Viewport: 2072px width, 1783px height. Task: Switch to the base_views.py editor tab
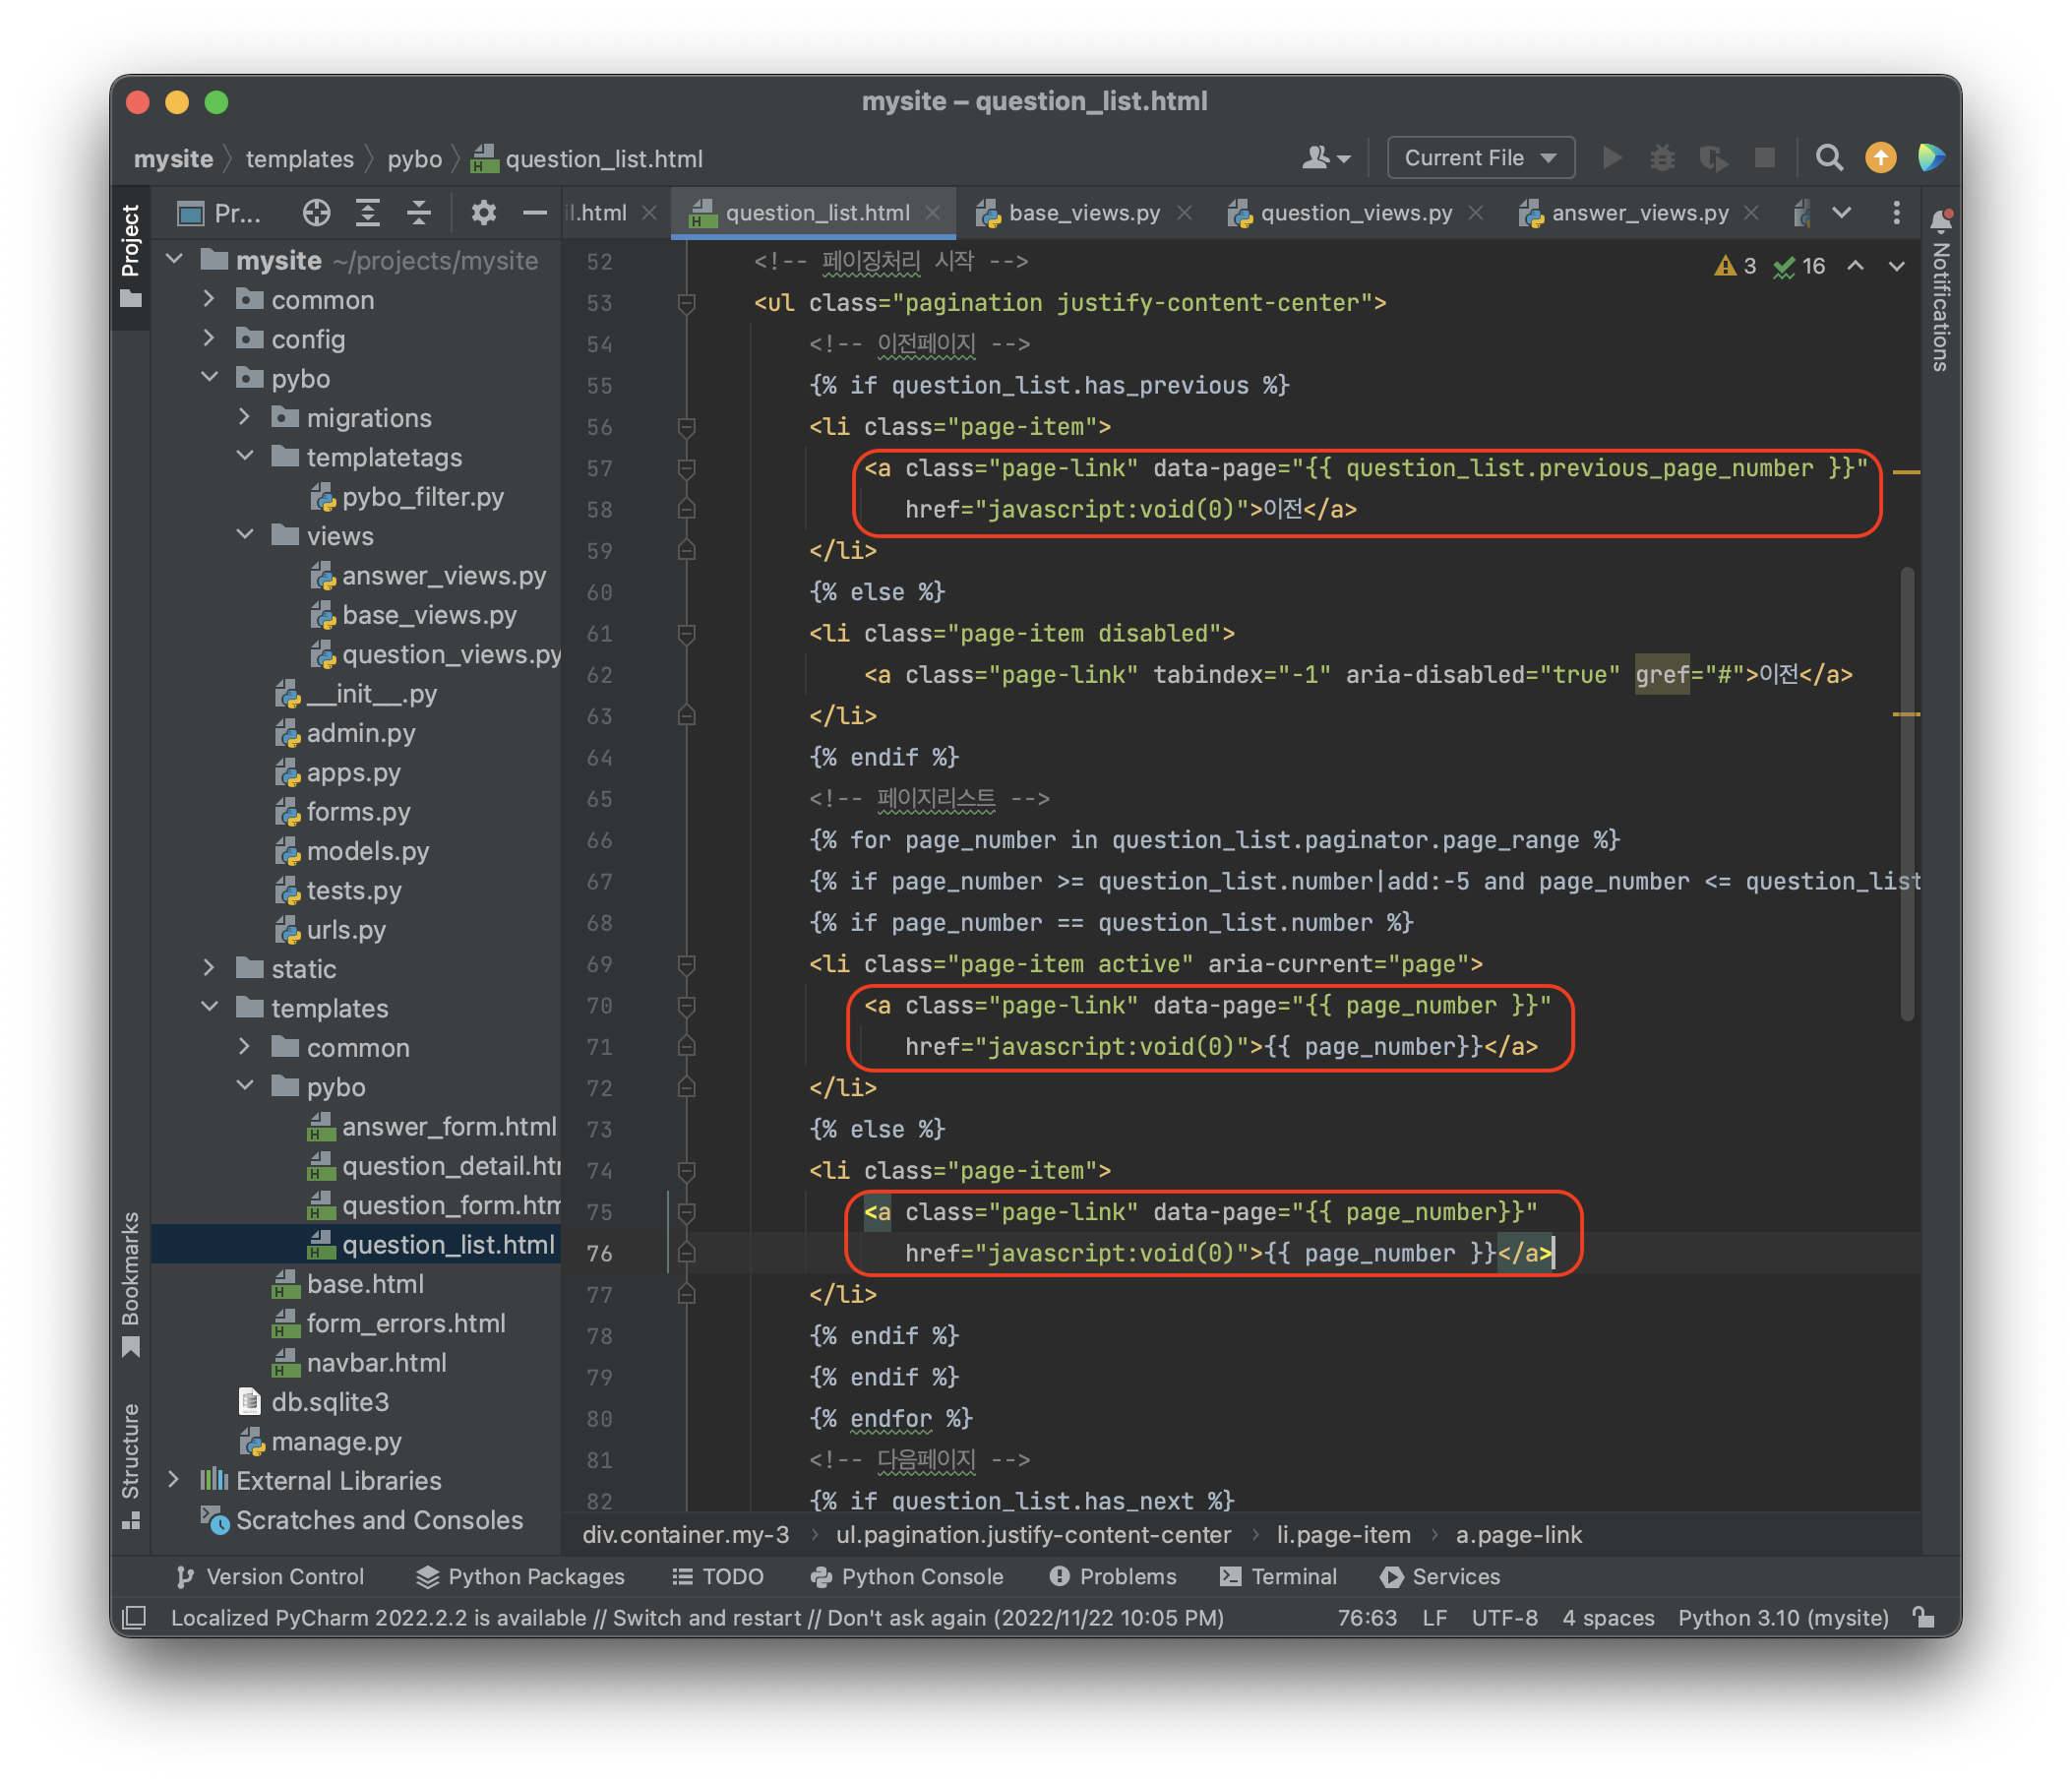click(1083, 213)
